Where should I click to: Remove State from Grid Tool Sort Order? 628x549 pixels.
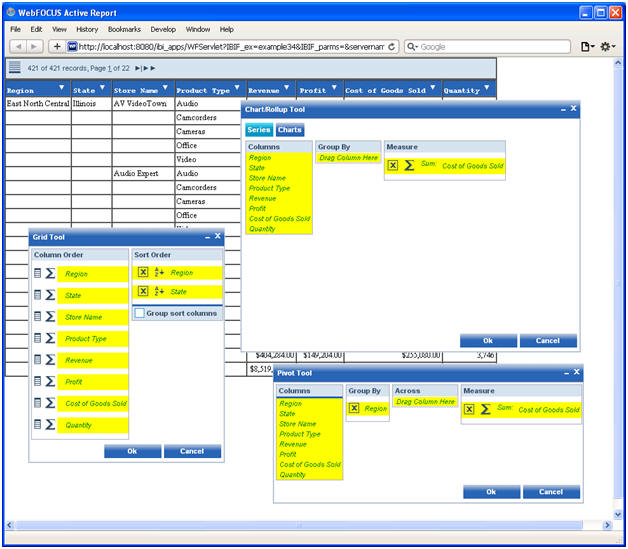click(143, 291)
